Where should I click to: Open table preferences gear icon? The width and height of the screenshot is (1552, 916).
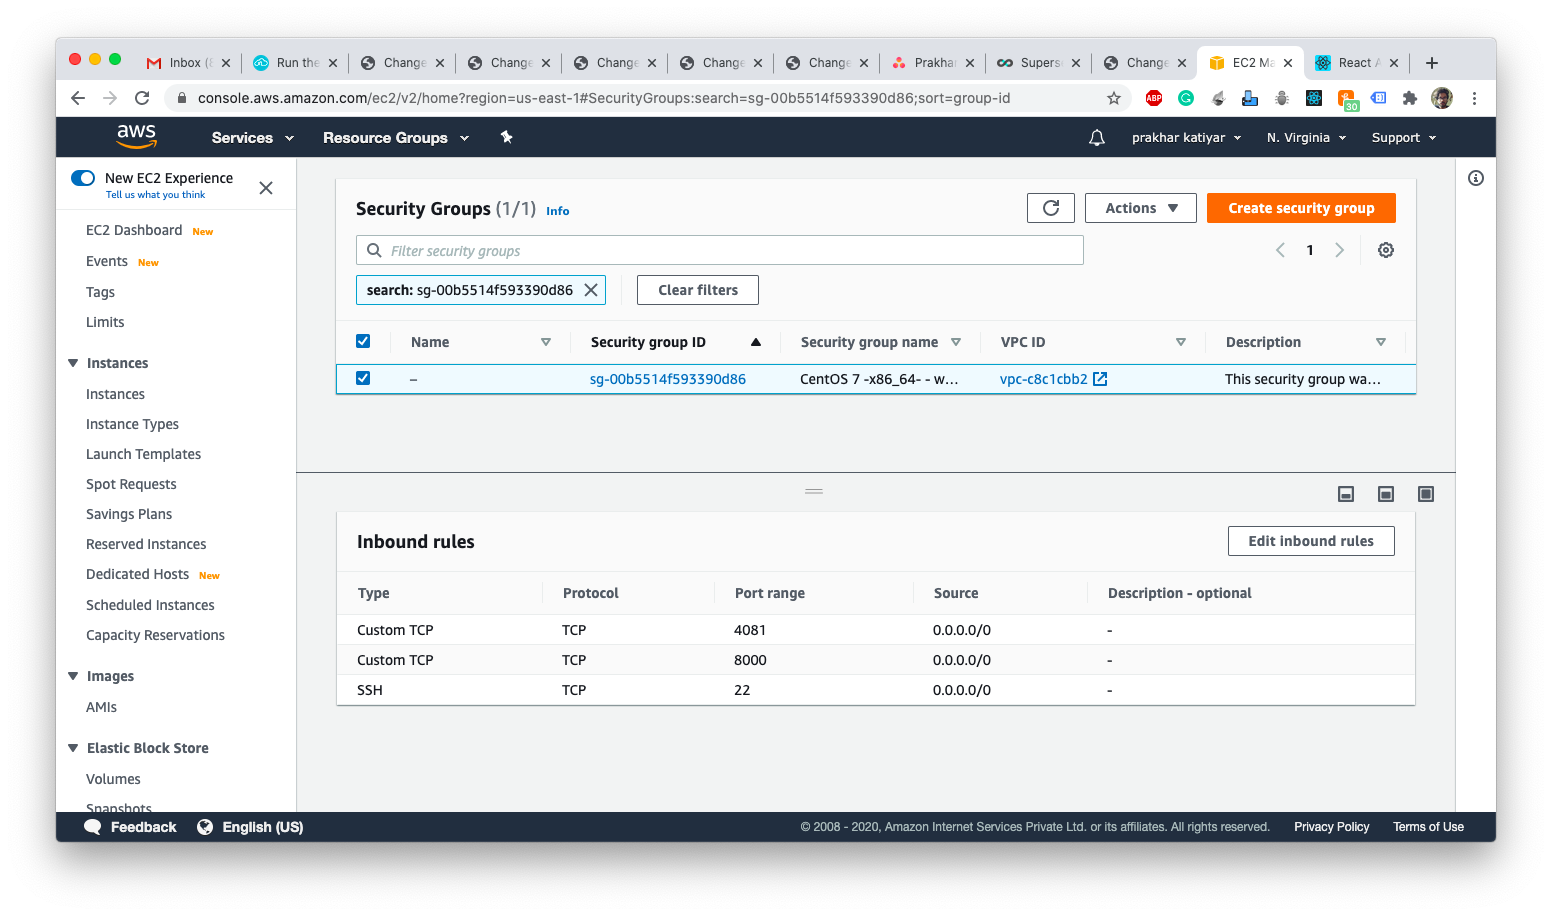click(1386, 250)
